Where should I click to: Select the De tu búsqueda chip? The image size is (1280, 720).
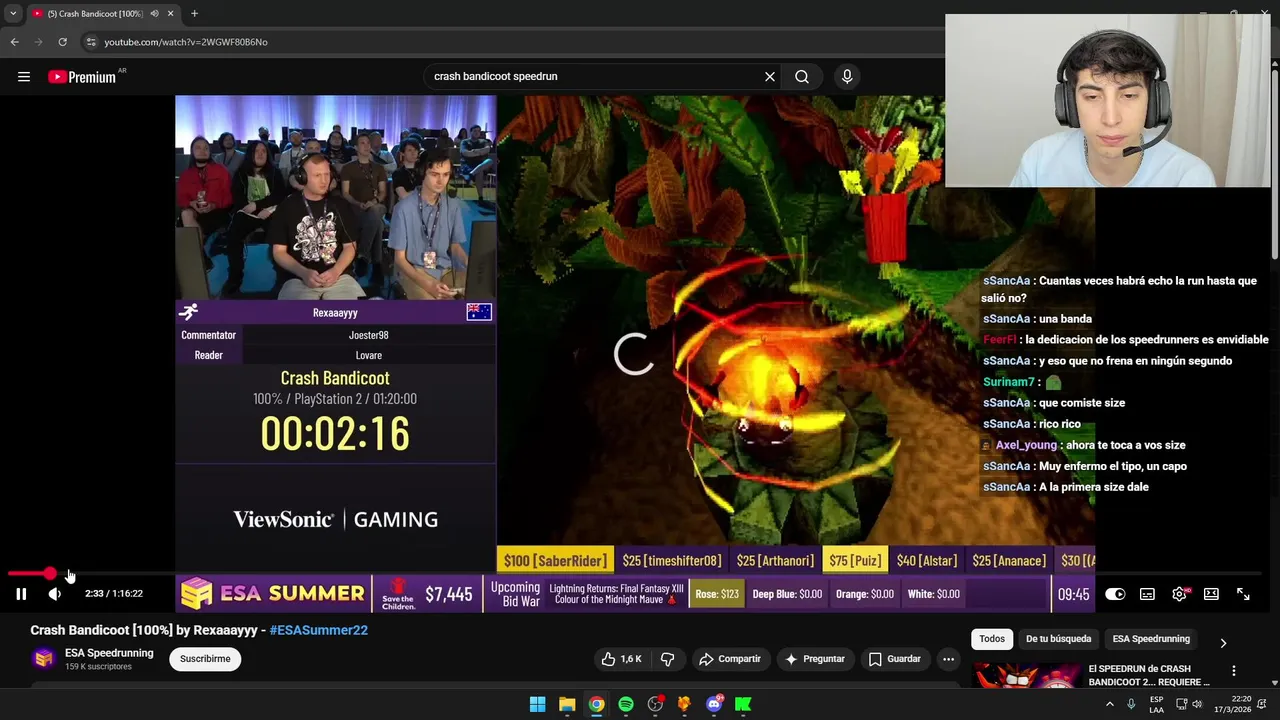point(1058,639)
